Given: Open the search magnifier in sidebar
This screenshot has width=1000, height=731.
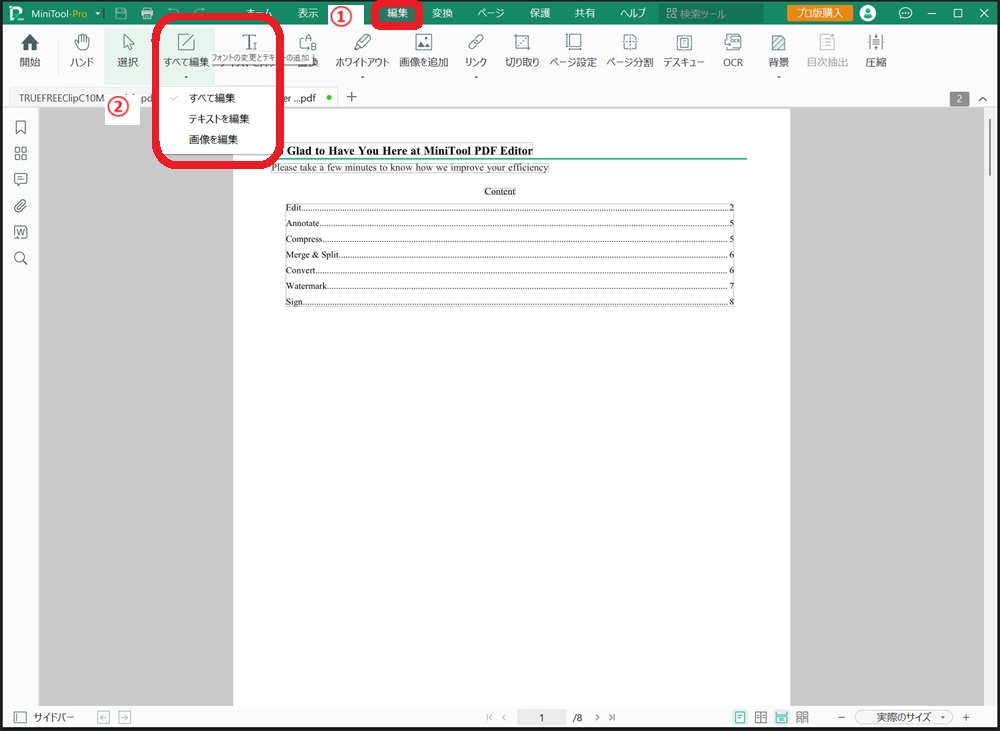Looking at the screenshot, I should click(20, 258).
